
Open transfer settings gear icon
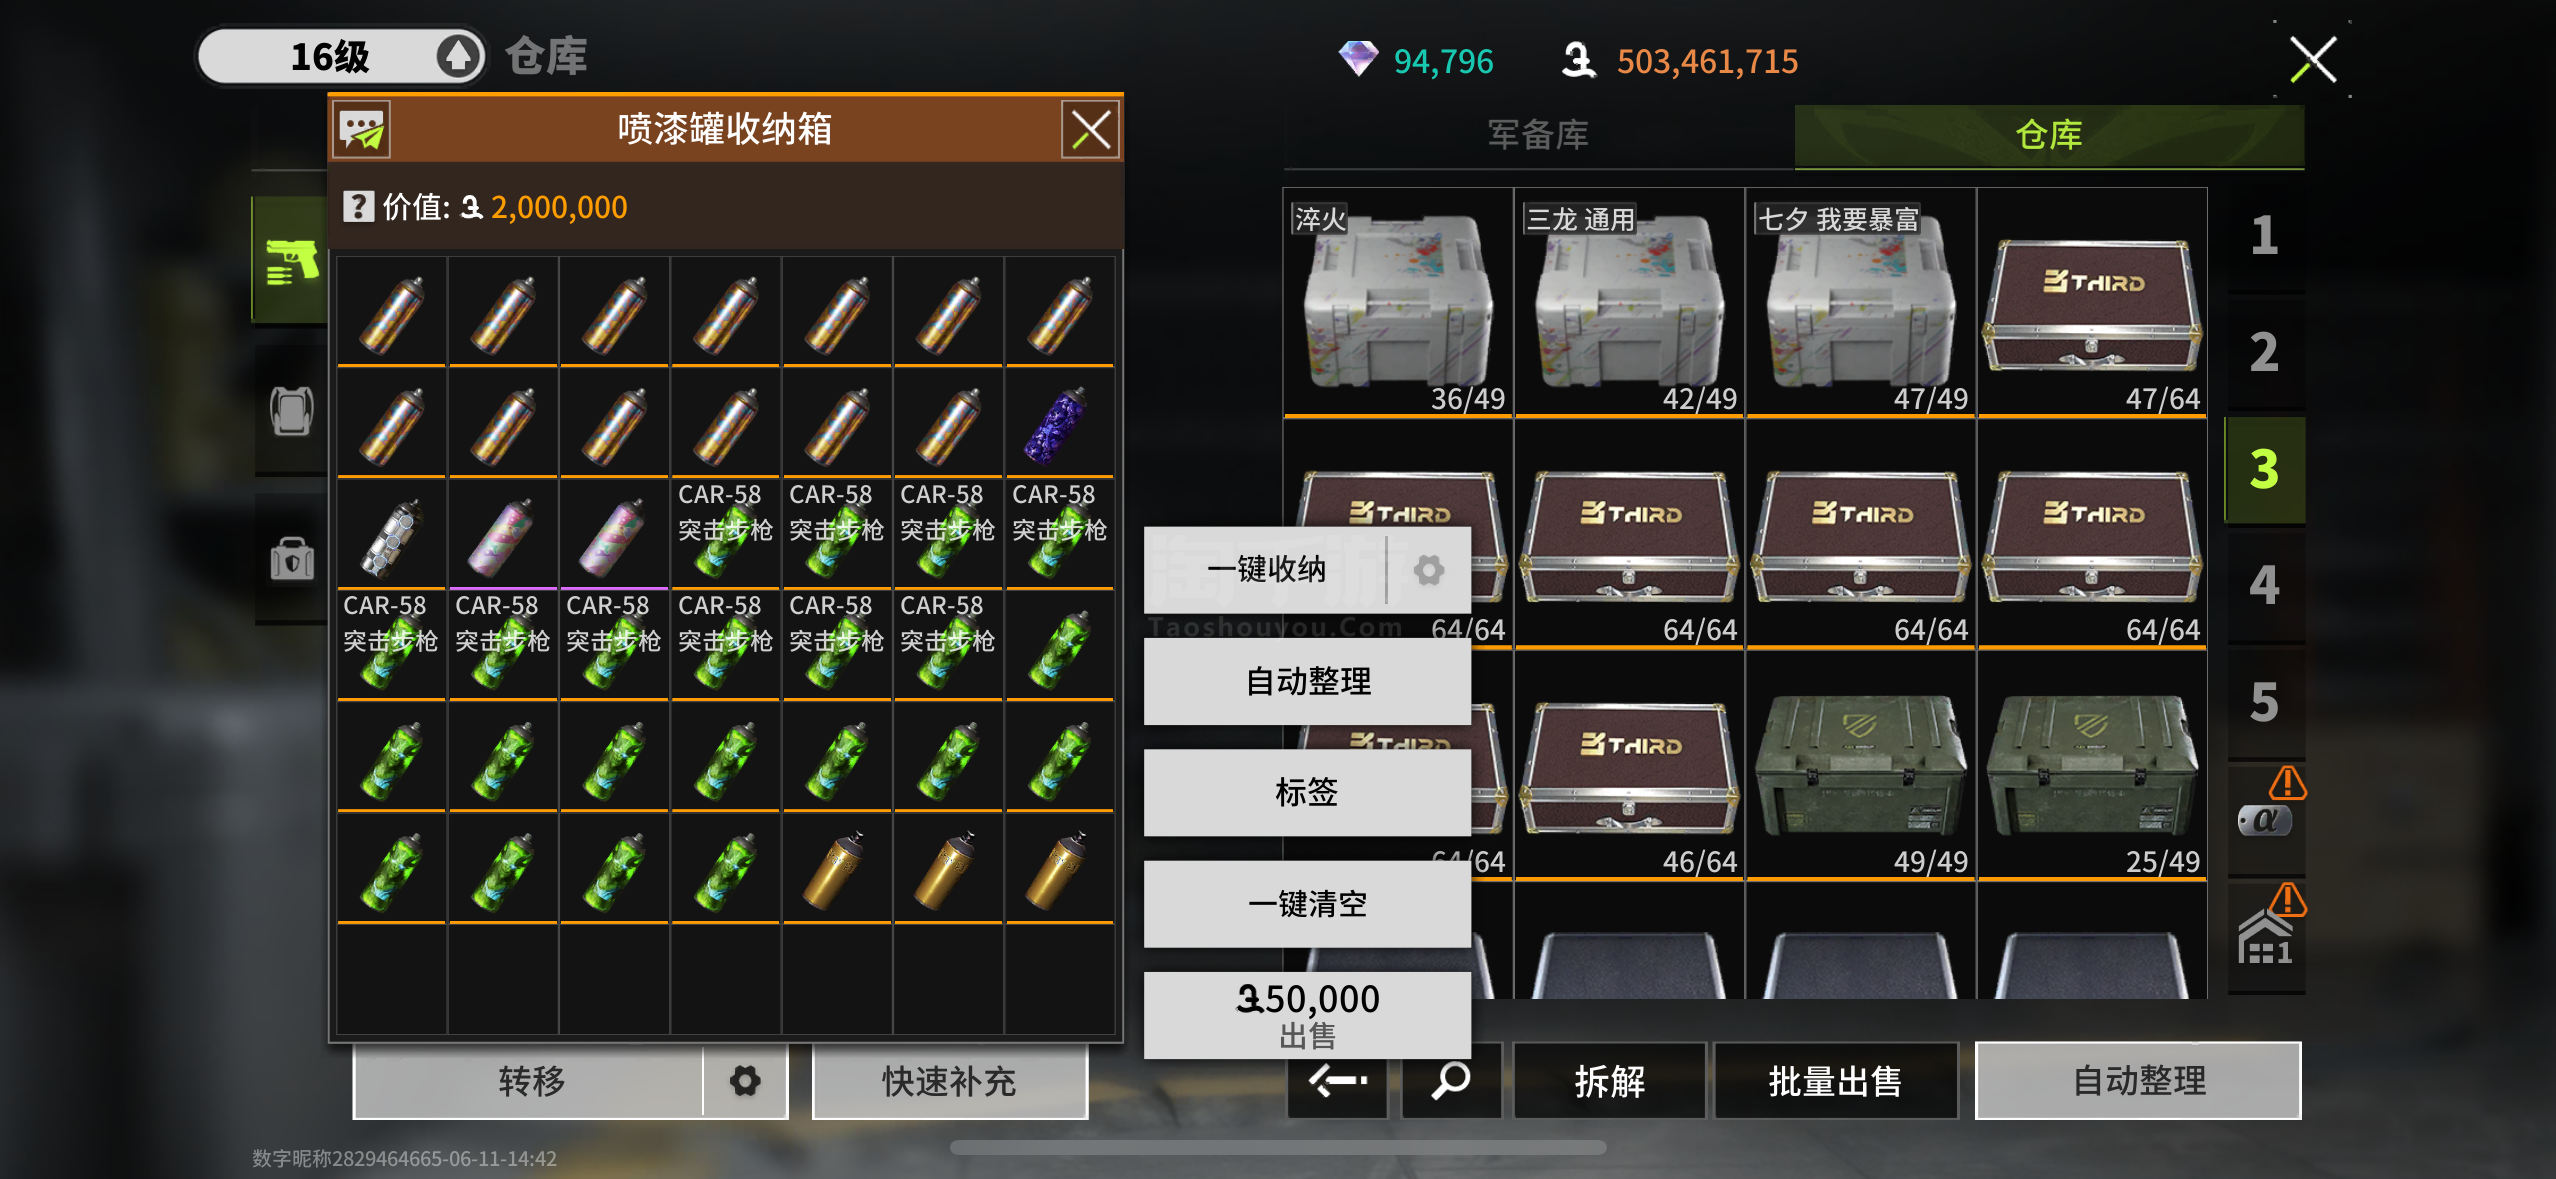744,1080
